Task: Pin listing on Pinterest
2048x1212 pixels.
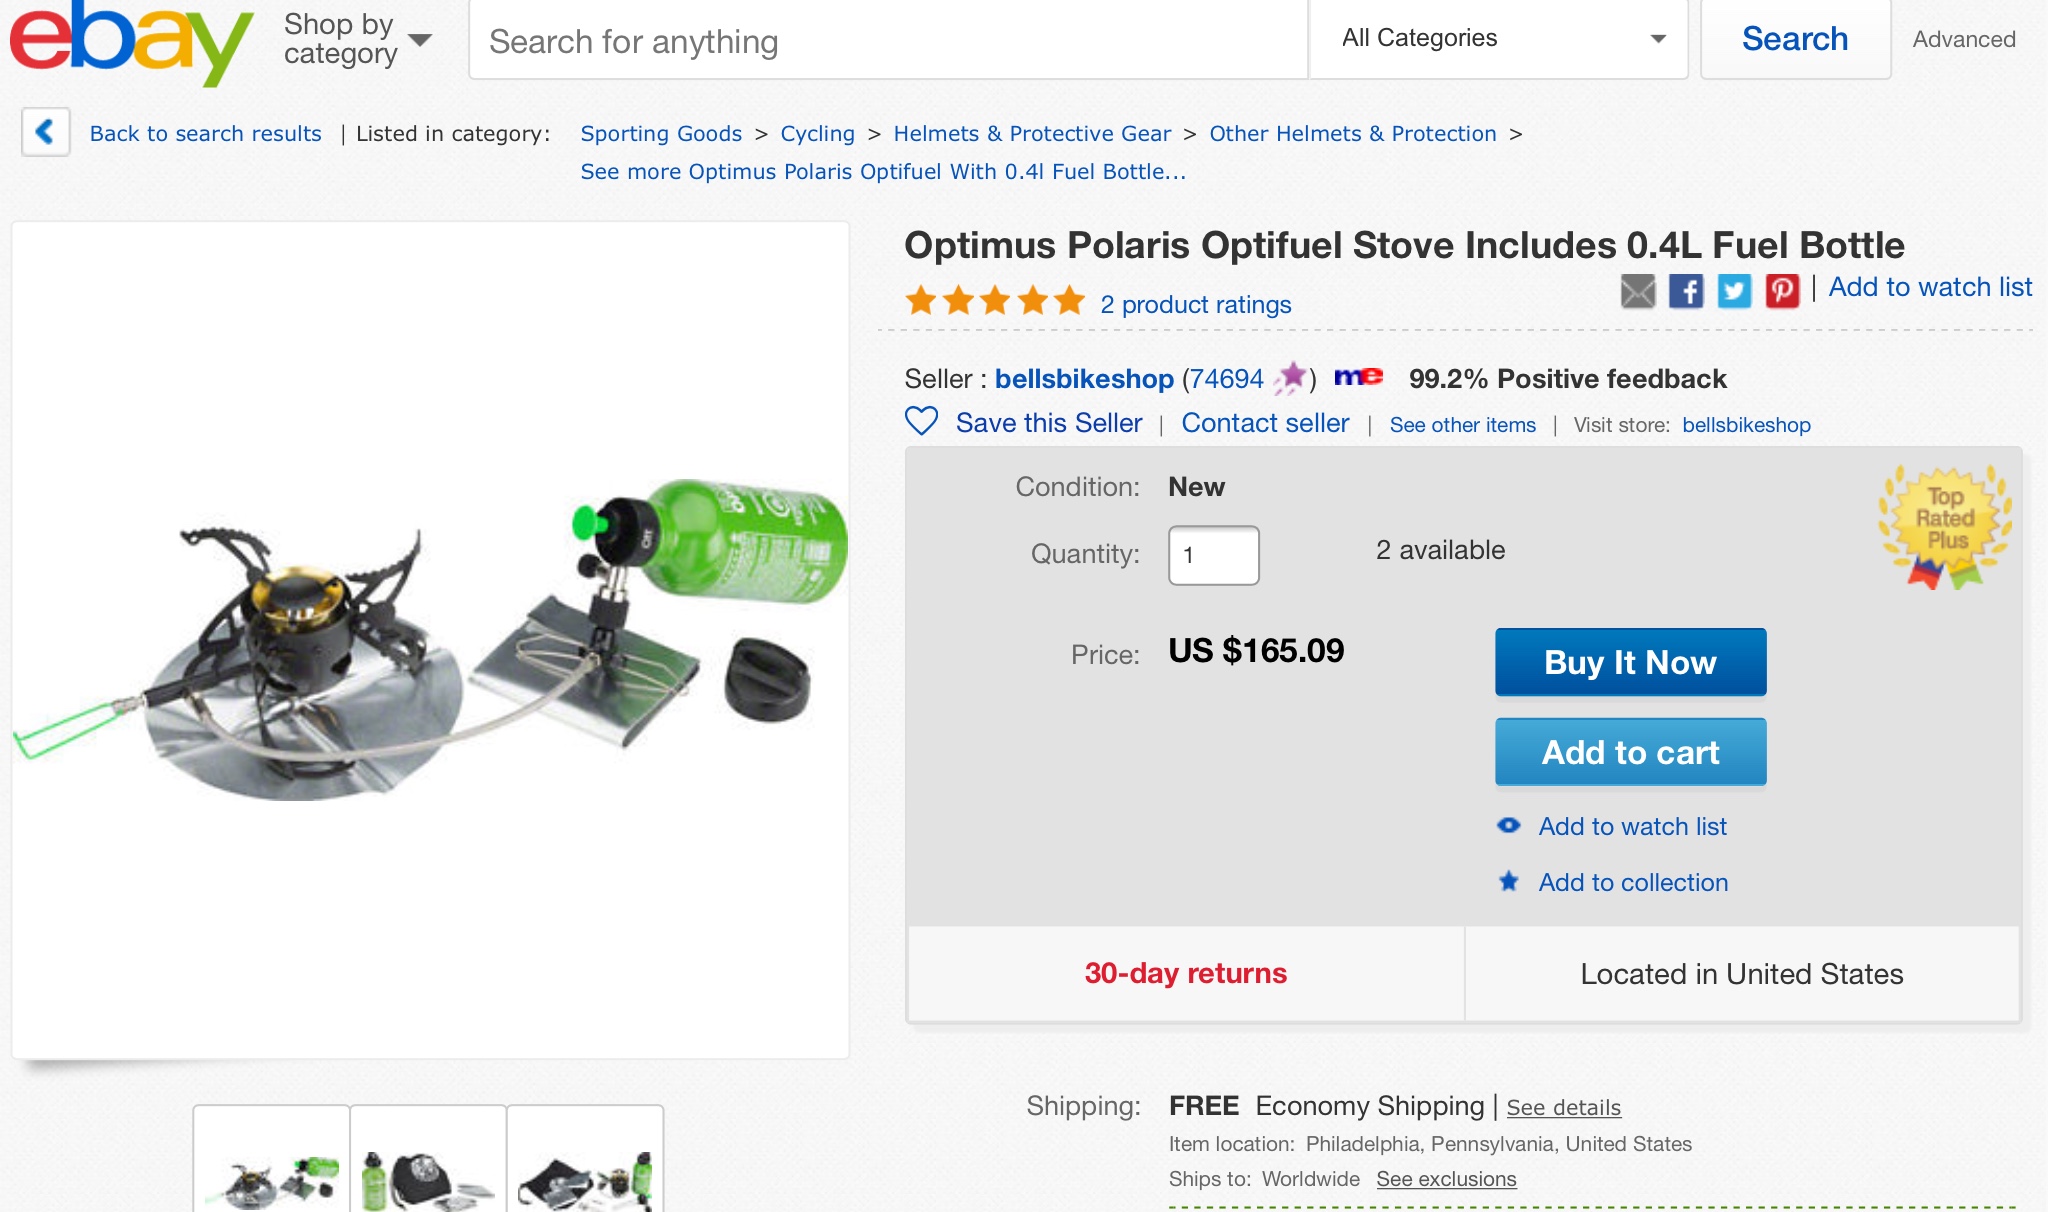Action: [x=1782, y=291]
